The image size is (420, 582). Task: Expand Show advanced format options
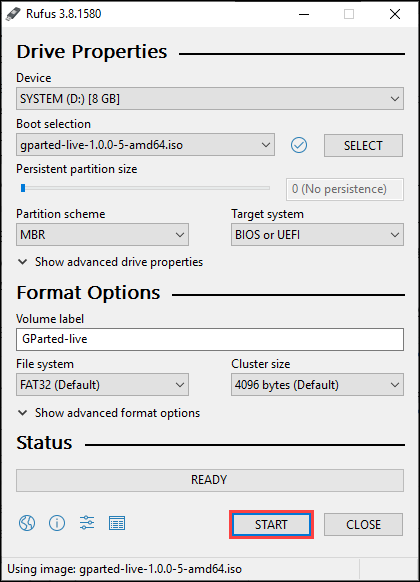(x=109, y=413)
